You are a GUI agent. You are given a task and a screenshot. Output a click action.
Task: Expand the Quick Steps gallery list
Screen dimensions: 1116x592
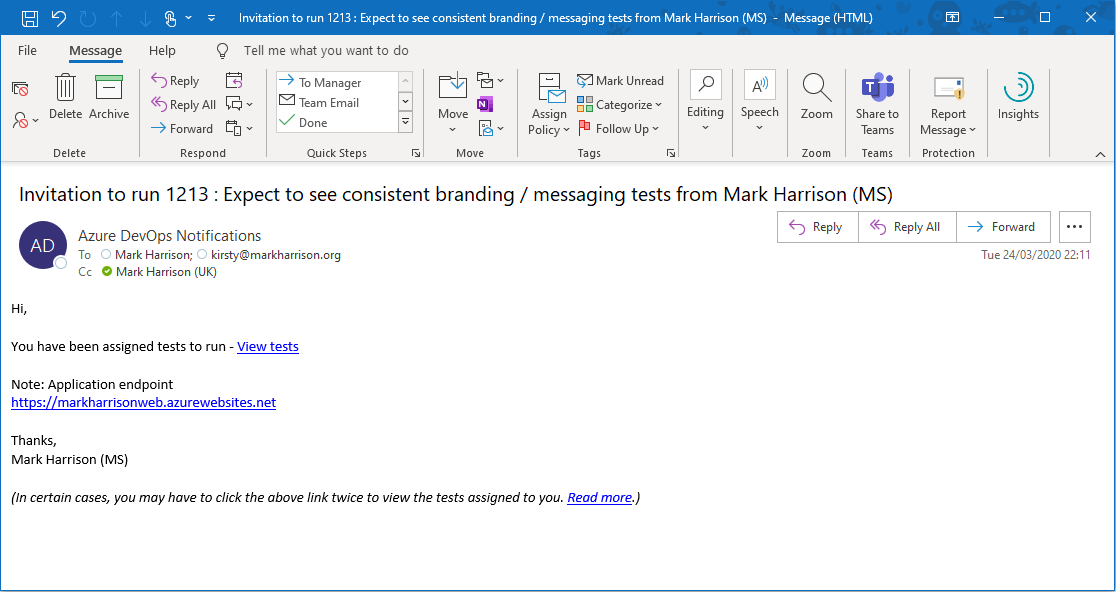[x=405, y=122]
